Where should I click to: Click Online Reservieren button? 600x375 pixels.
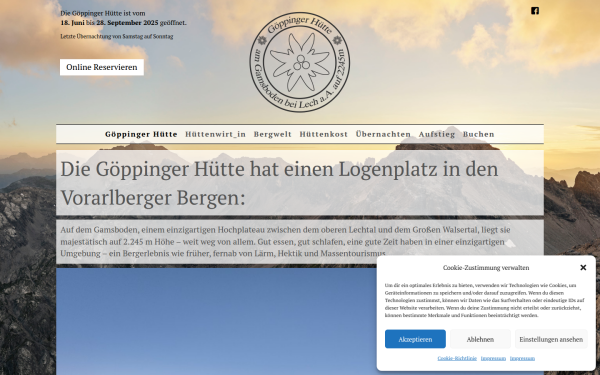[x=102, y=67]
